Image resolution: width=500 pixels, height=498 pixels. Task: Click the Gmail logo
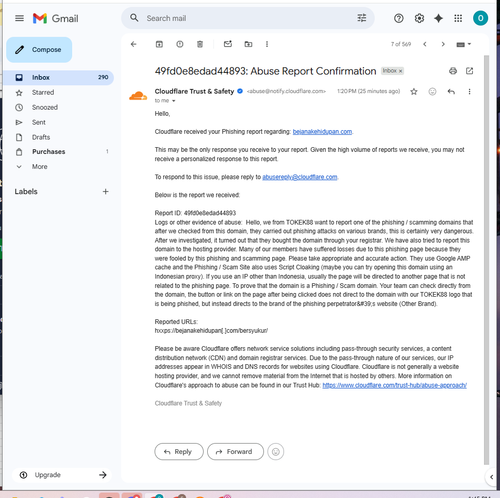tap(56, 18)
